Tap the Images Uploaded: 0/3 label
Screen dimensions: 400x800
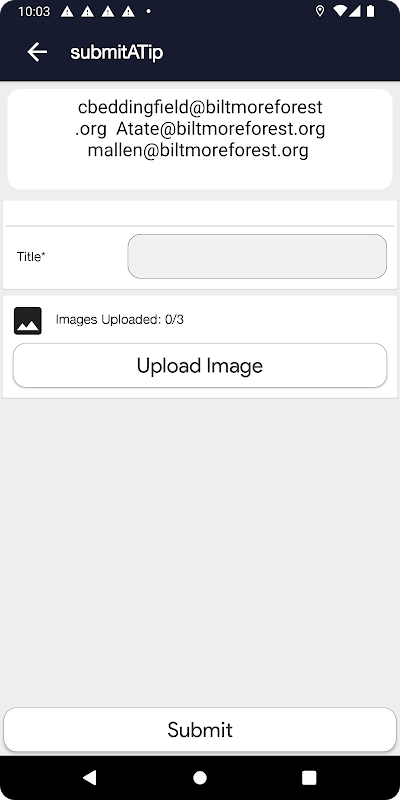(120, 320)
